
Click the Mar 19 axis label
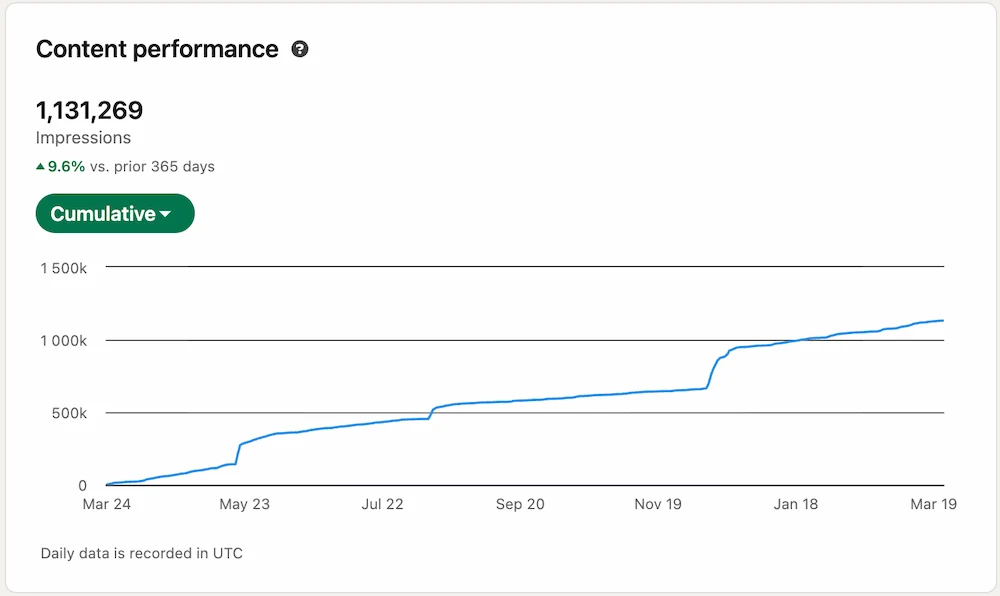(x=932, y=504)
